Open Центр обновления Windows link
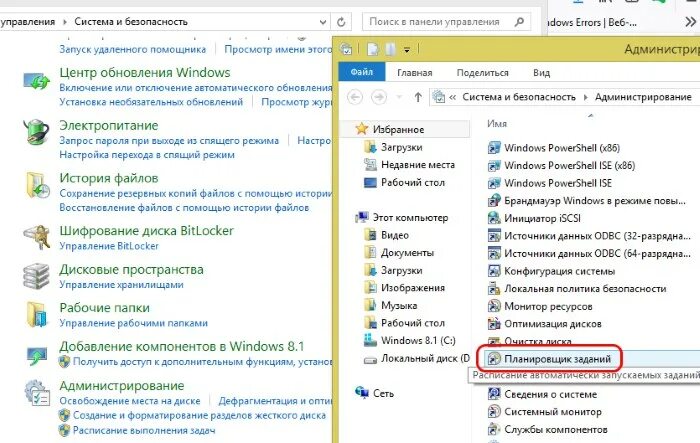This screenshot has width=700, height=443. (x=145, y=72)
